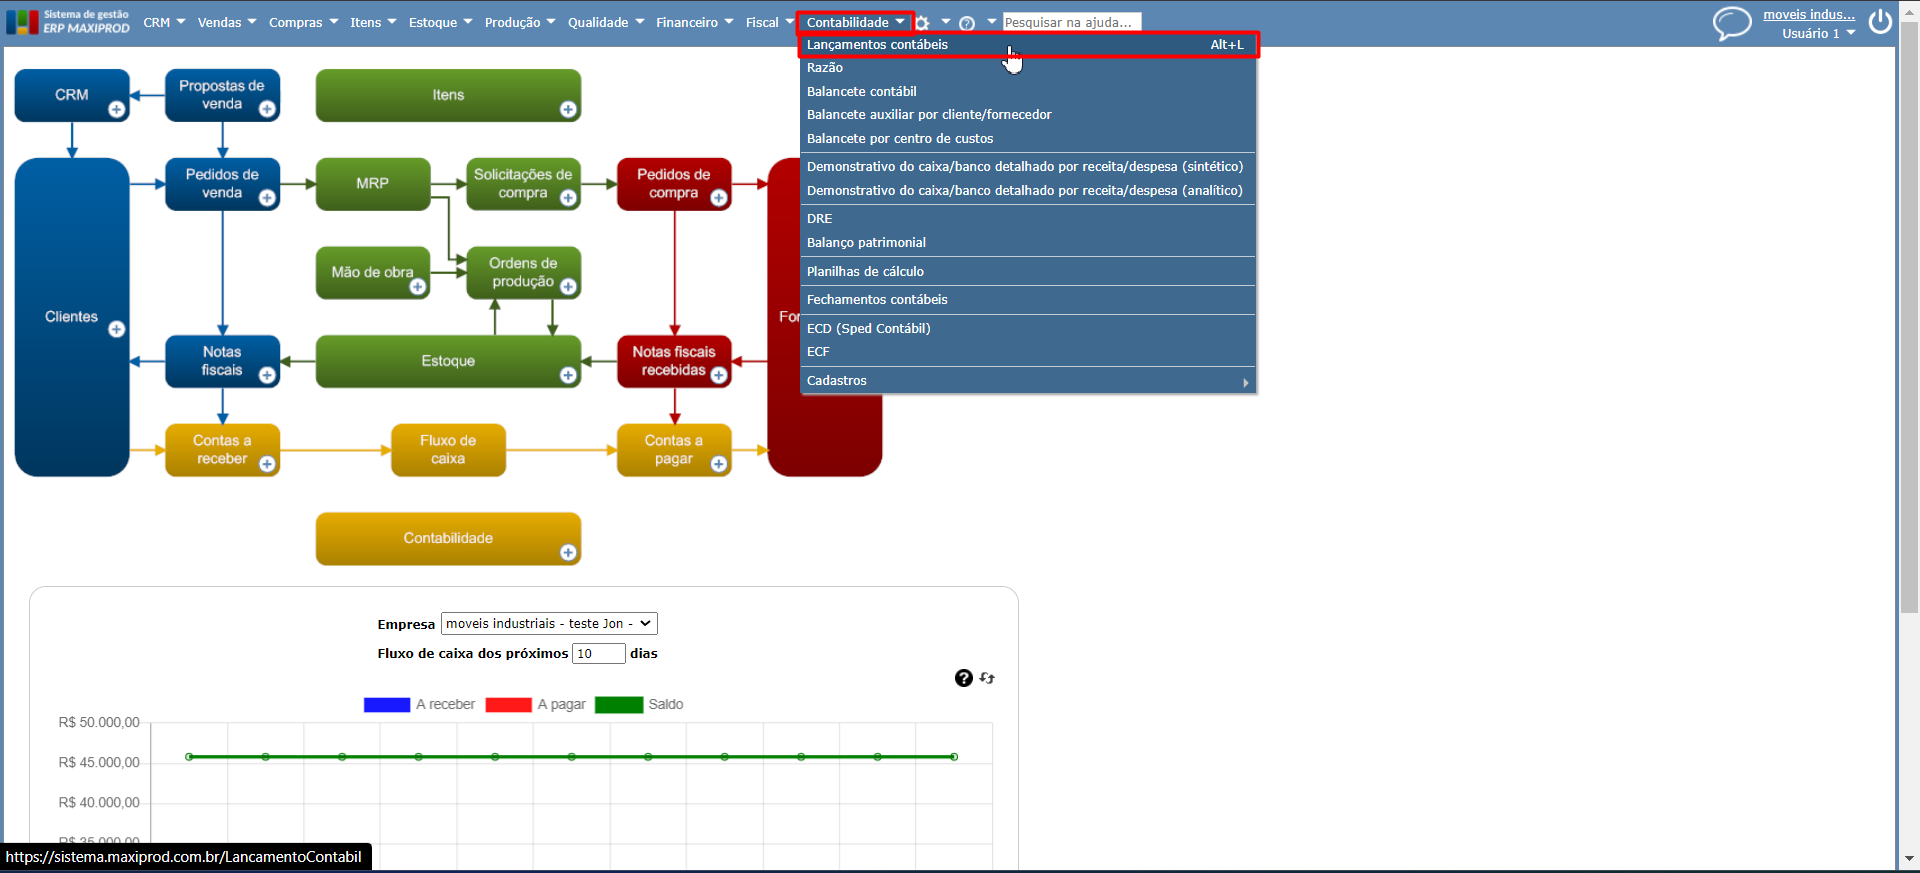Open the Qualidade dropdown menu
The width and height of the screenshot is (1920, 873).
[606, 22]
